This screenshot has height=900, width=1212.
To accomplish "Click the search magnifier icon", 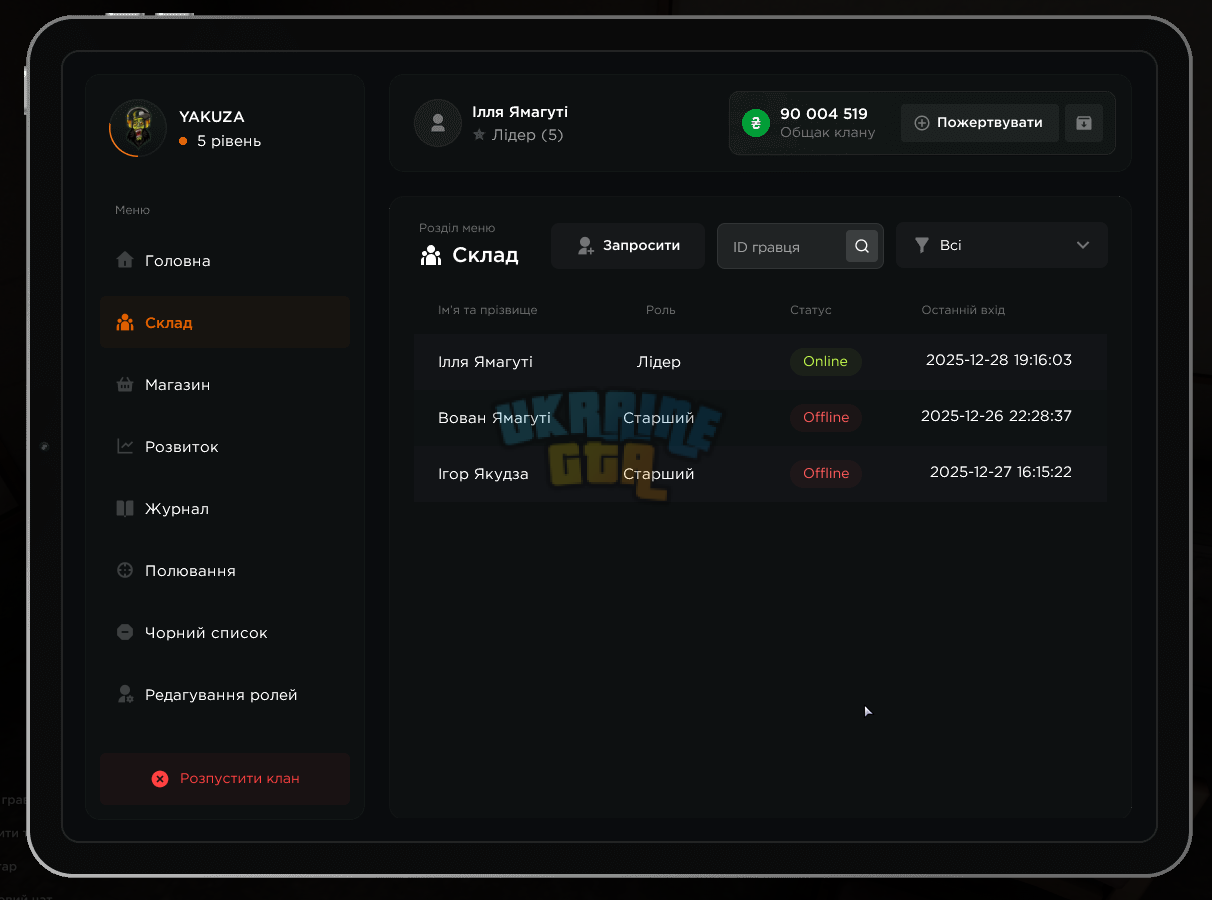I will [x=862, y=246].
